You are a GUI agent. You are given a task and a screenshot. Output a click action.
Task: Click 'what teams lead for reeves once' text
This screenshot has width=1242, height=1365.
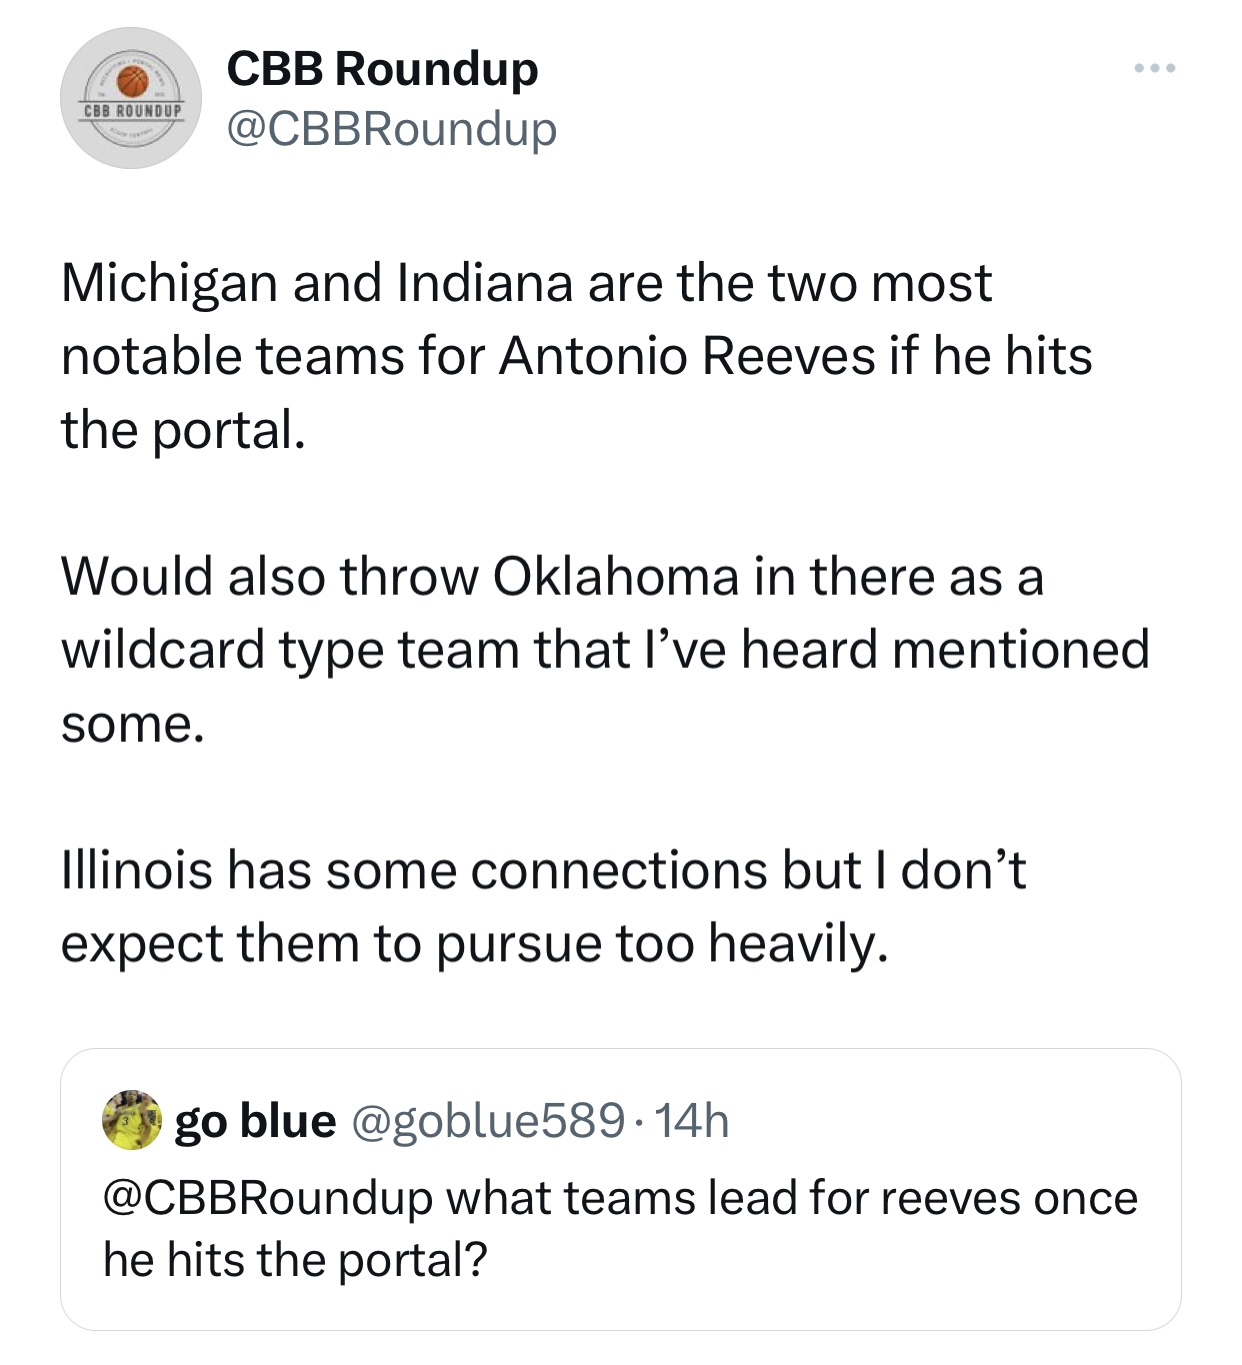(x=792, y=1198)
